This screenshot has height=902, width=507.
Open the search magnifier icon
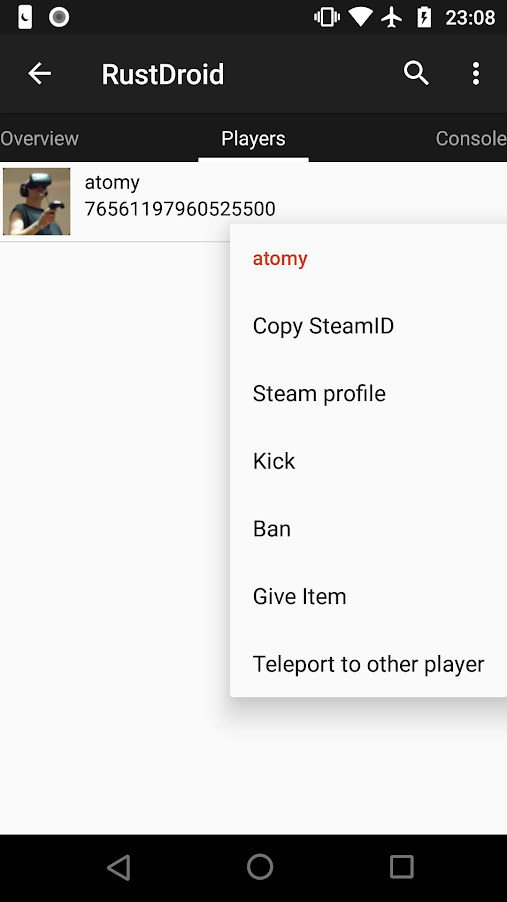416,74
